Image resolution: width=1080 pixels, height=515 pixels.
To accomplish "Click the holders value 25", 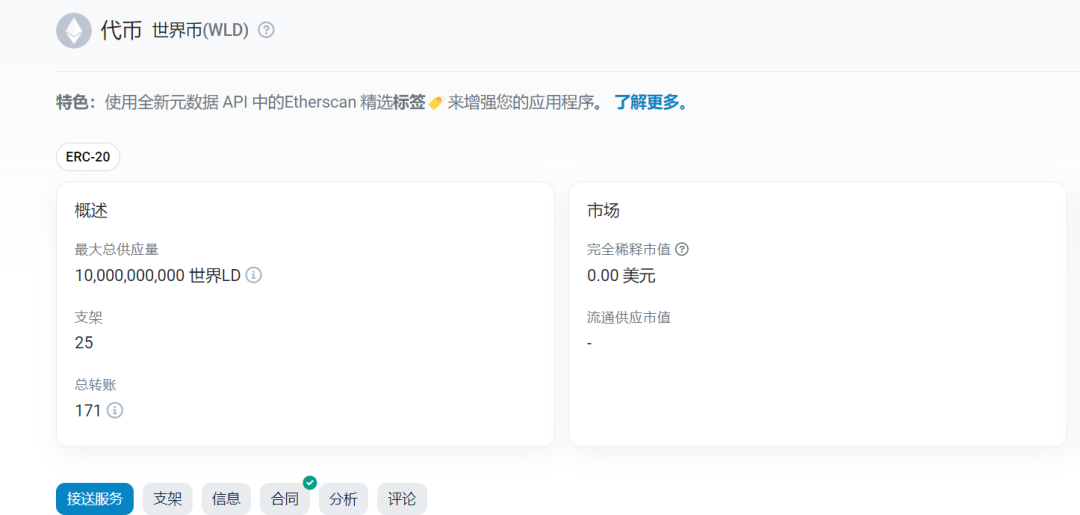I will pos(84,343).
